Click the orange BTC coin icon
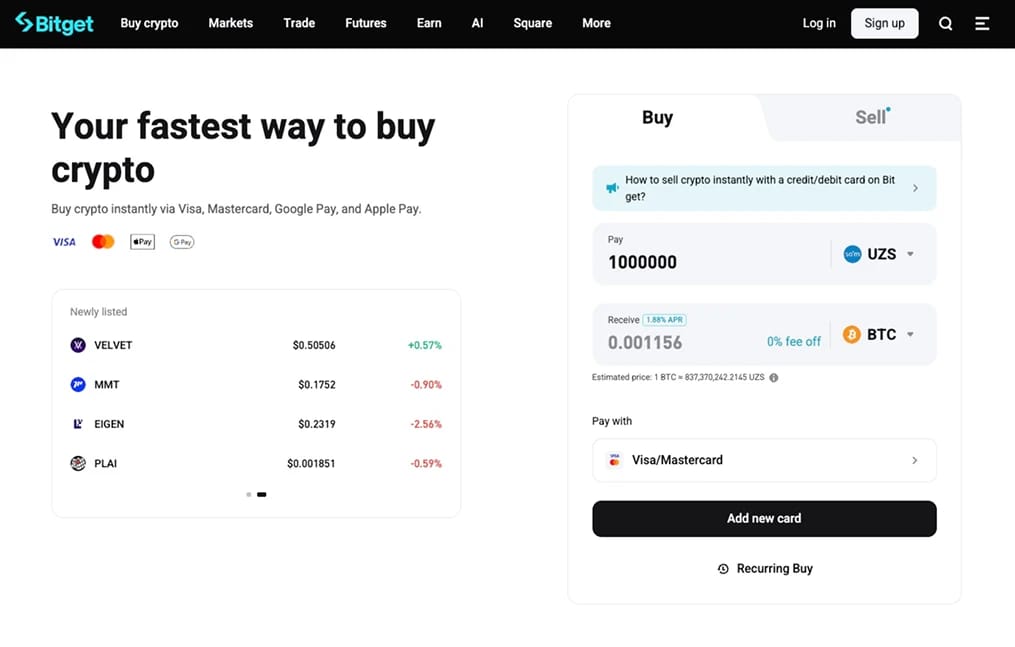1015x647 pixels. (x=851, y=334)
